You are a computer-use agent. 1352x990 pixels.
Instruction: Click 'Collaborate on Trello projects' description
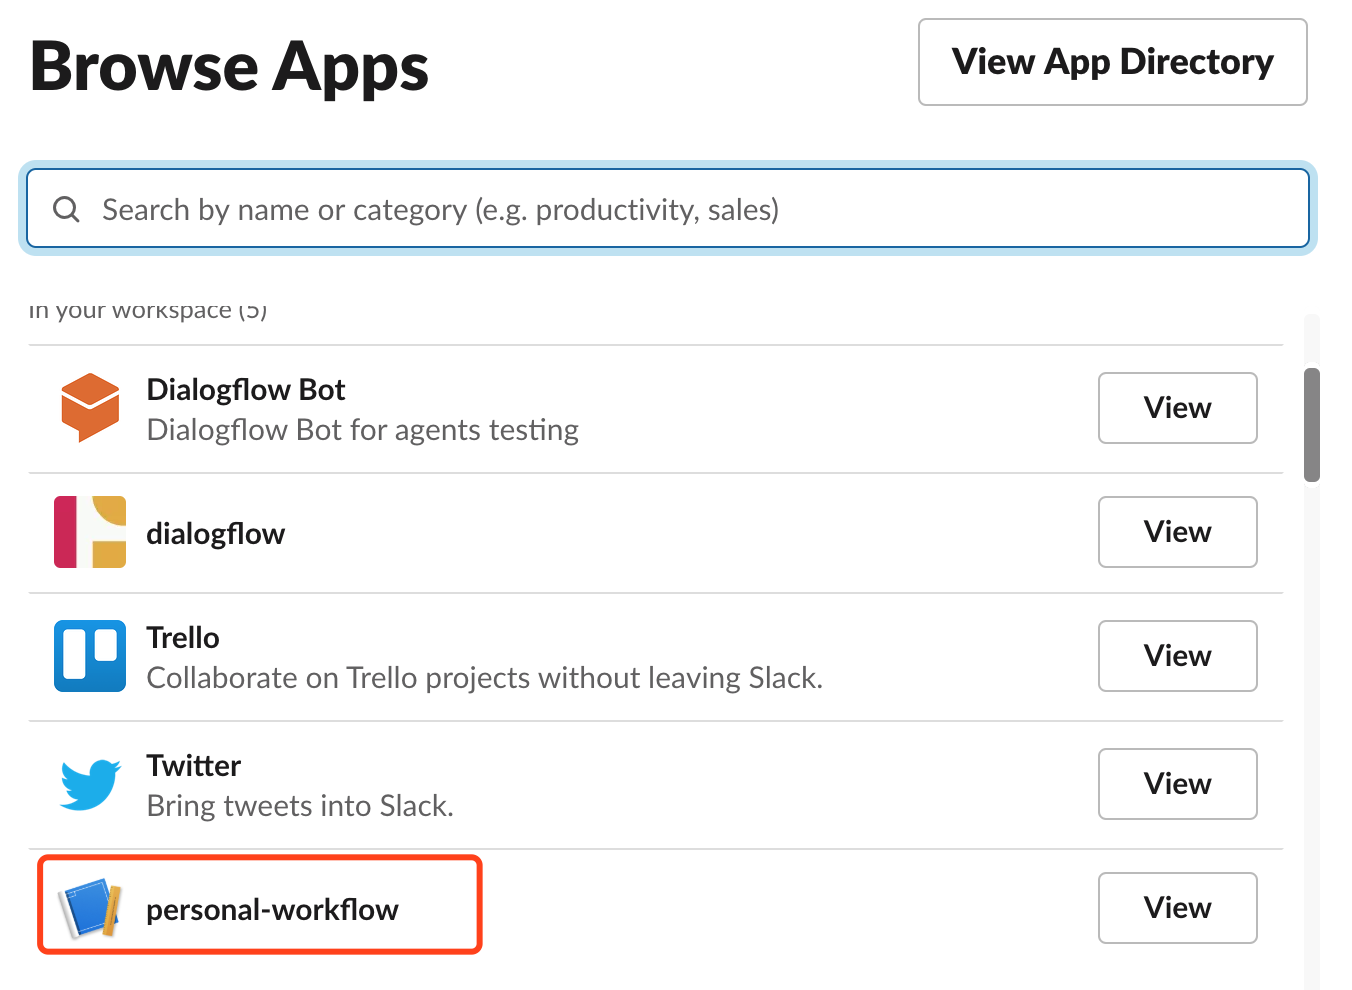pos(485,678)
